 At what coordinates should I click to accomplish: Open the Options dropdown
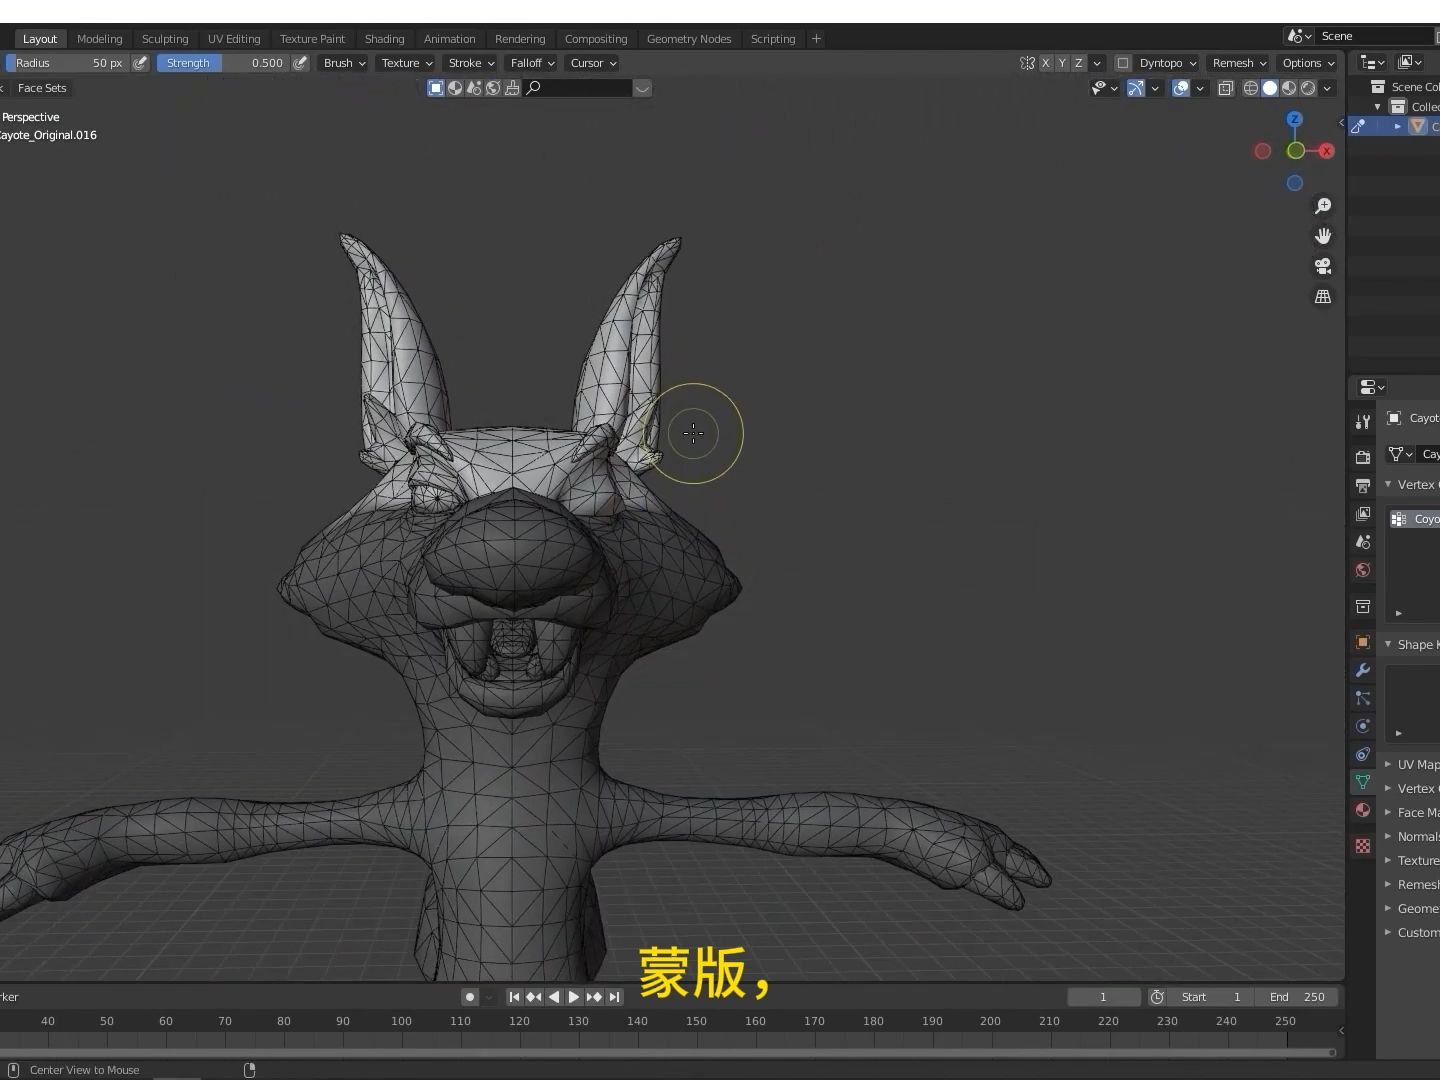click(1308, 63)
